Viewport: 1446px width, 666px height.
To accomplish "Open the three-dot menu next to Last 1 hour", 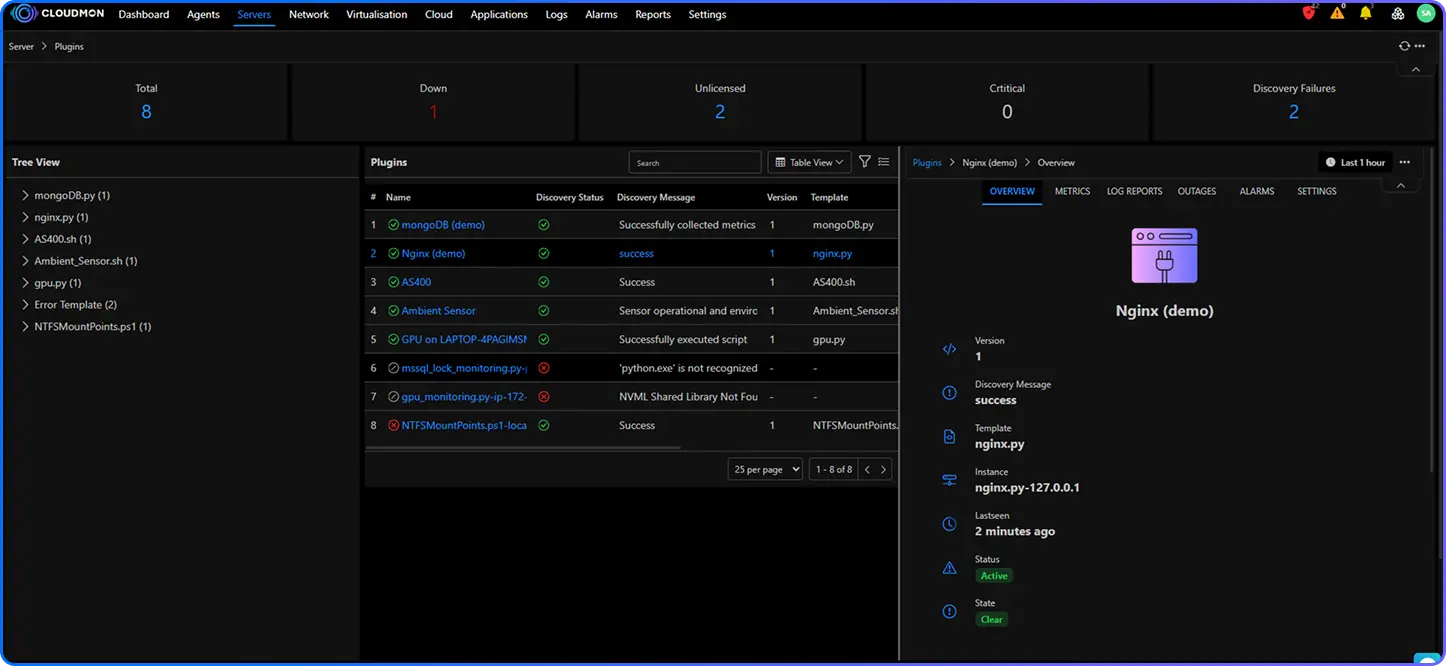I will coord(1405,162).
